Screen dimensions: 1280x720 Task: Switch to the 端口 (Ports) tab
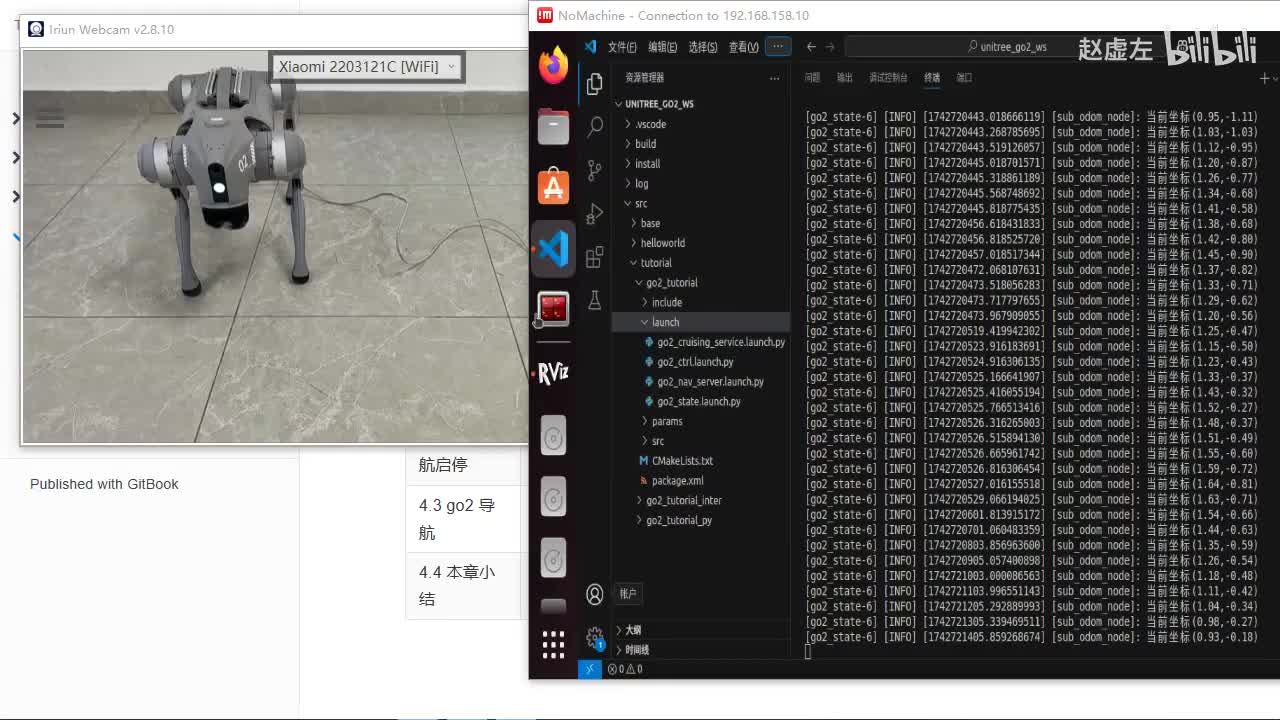[964, 78]
